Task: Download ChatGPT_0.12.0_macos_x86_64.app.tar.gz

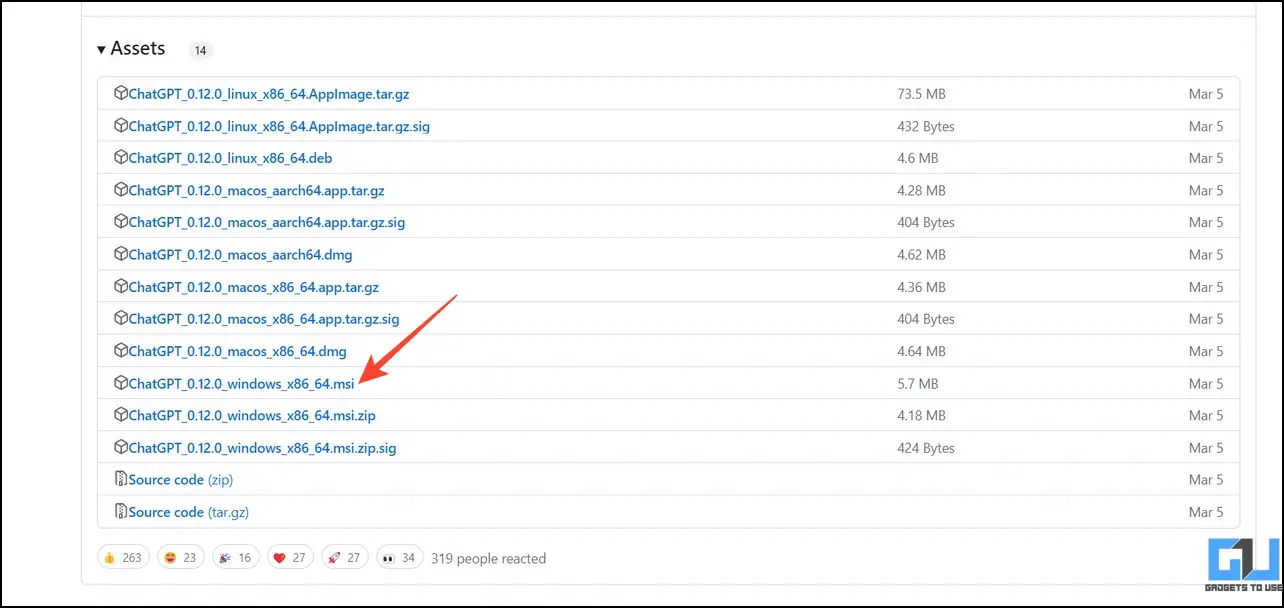Action: 254,287
